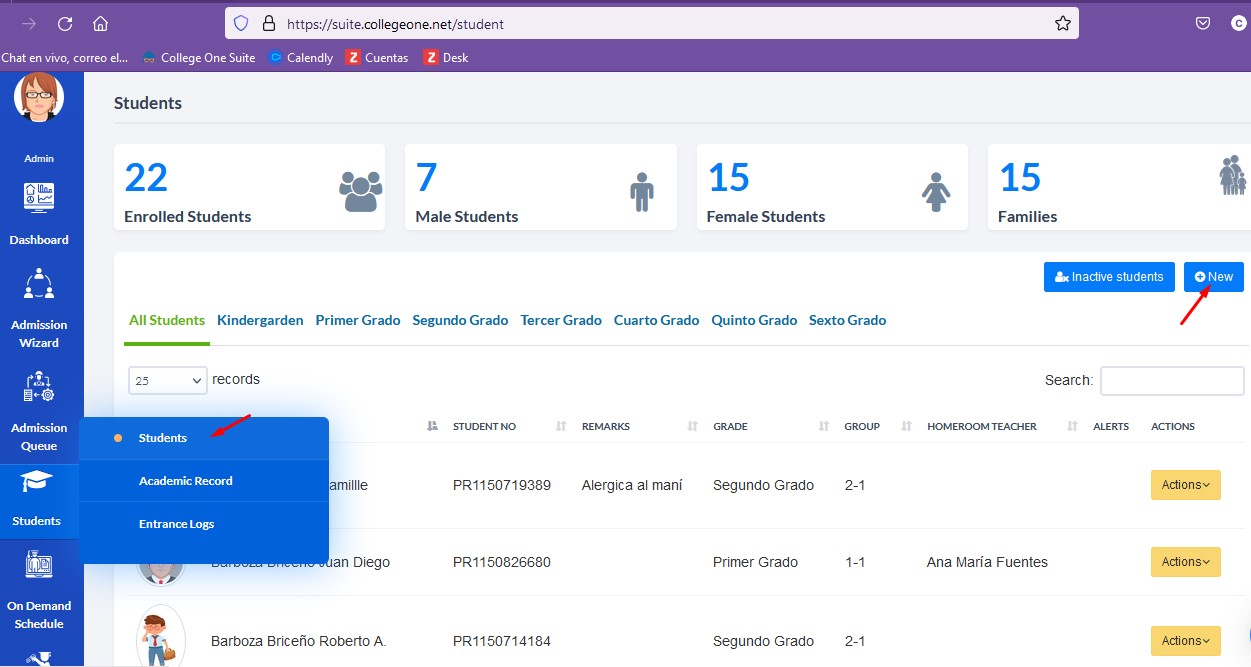Click the profile icon in browser toolbar
Screen dimensions: 1251x667
point(1238,23)
